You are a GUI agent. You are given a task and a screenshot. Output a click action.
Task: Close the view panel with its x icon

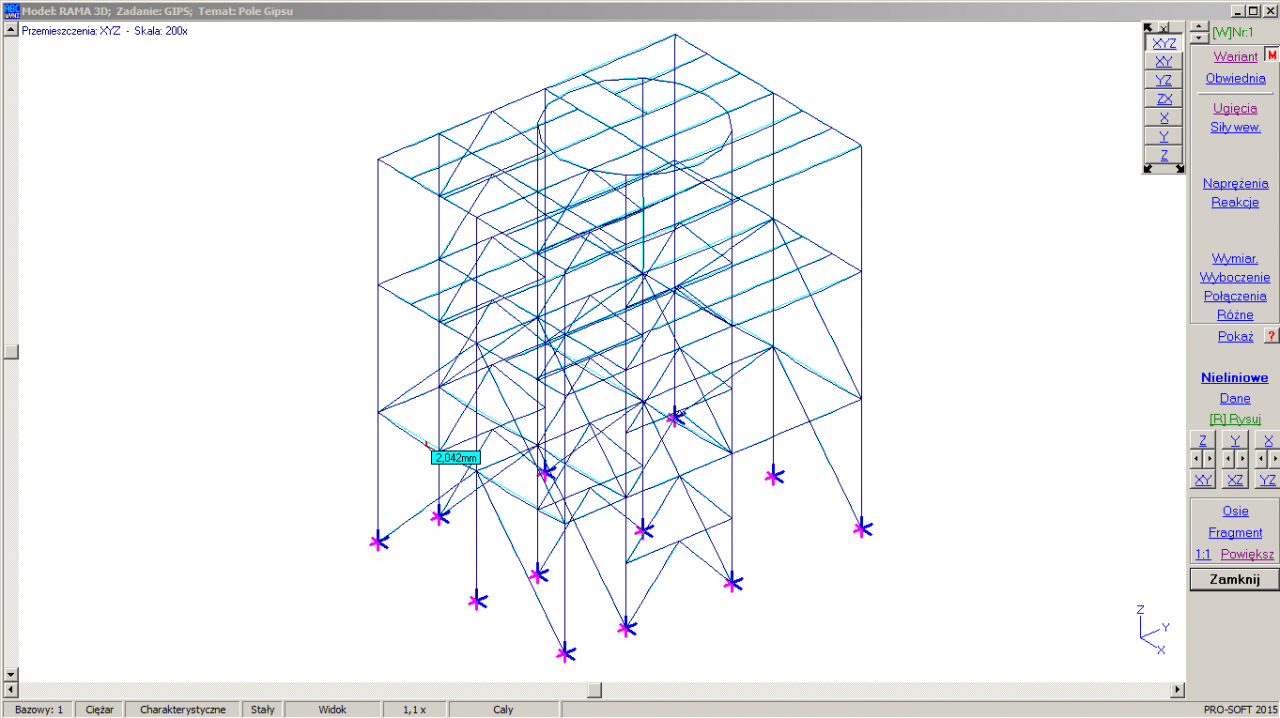coord(1164,28)
